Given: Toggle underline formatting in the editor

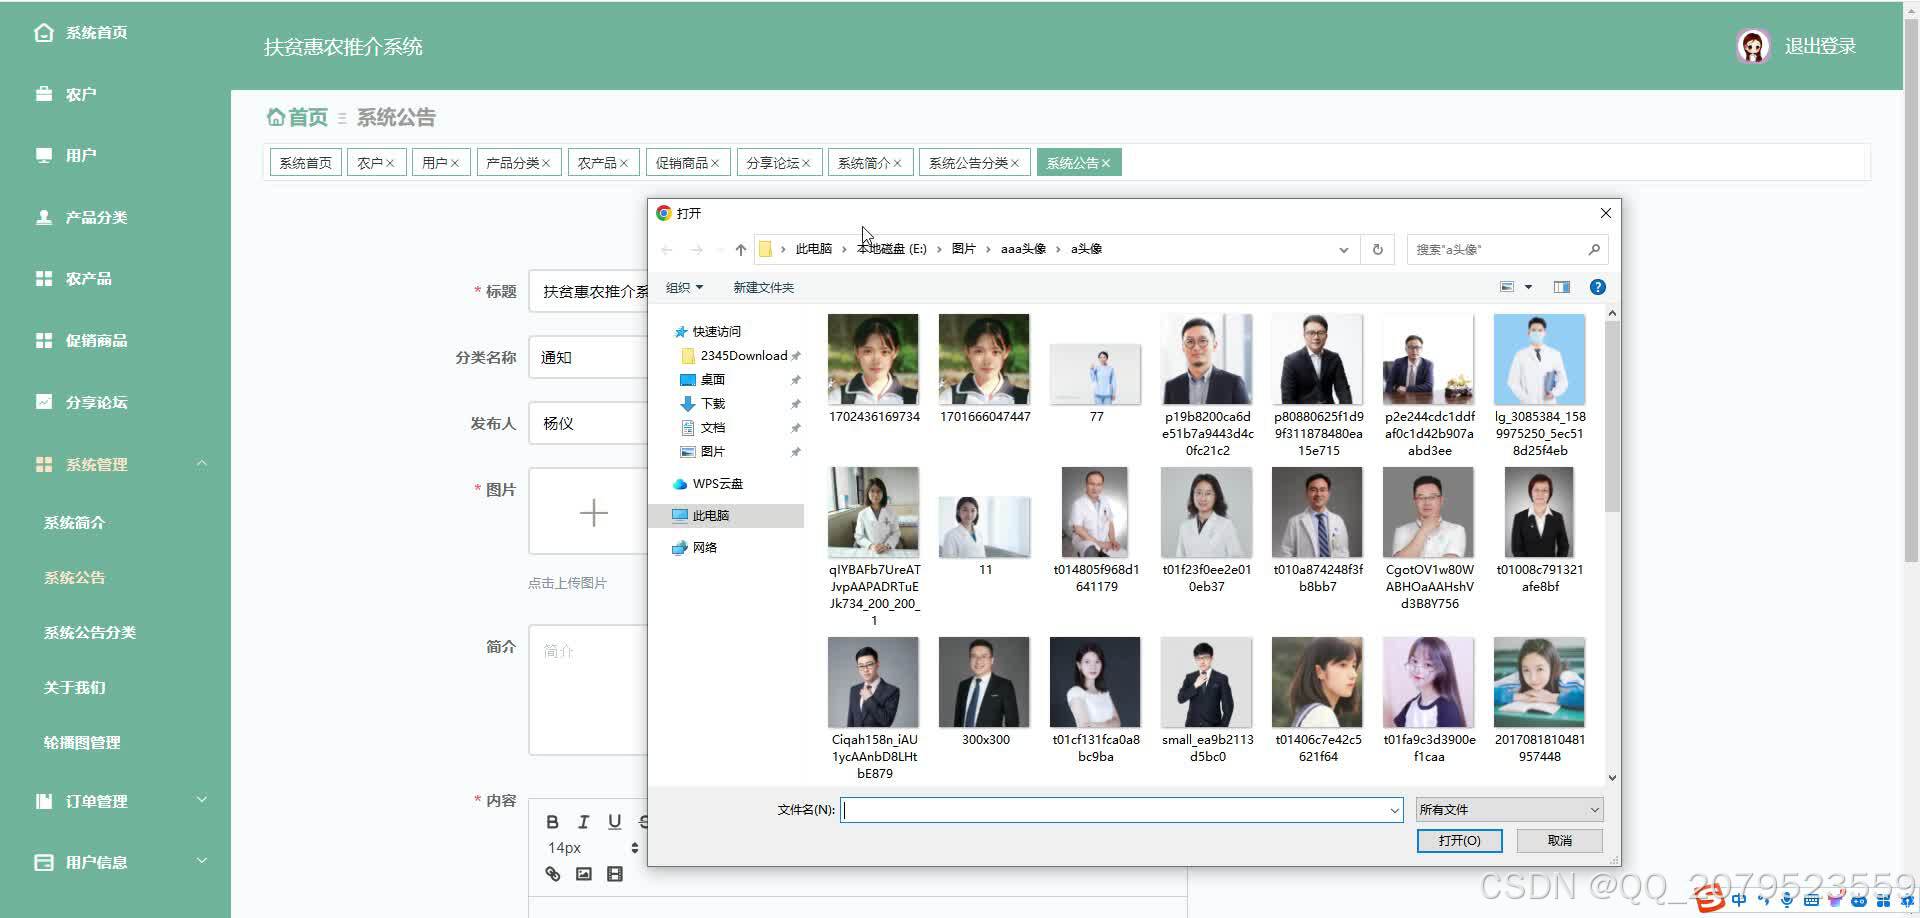Looking at the screenshot, I should tap(614, 822).
